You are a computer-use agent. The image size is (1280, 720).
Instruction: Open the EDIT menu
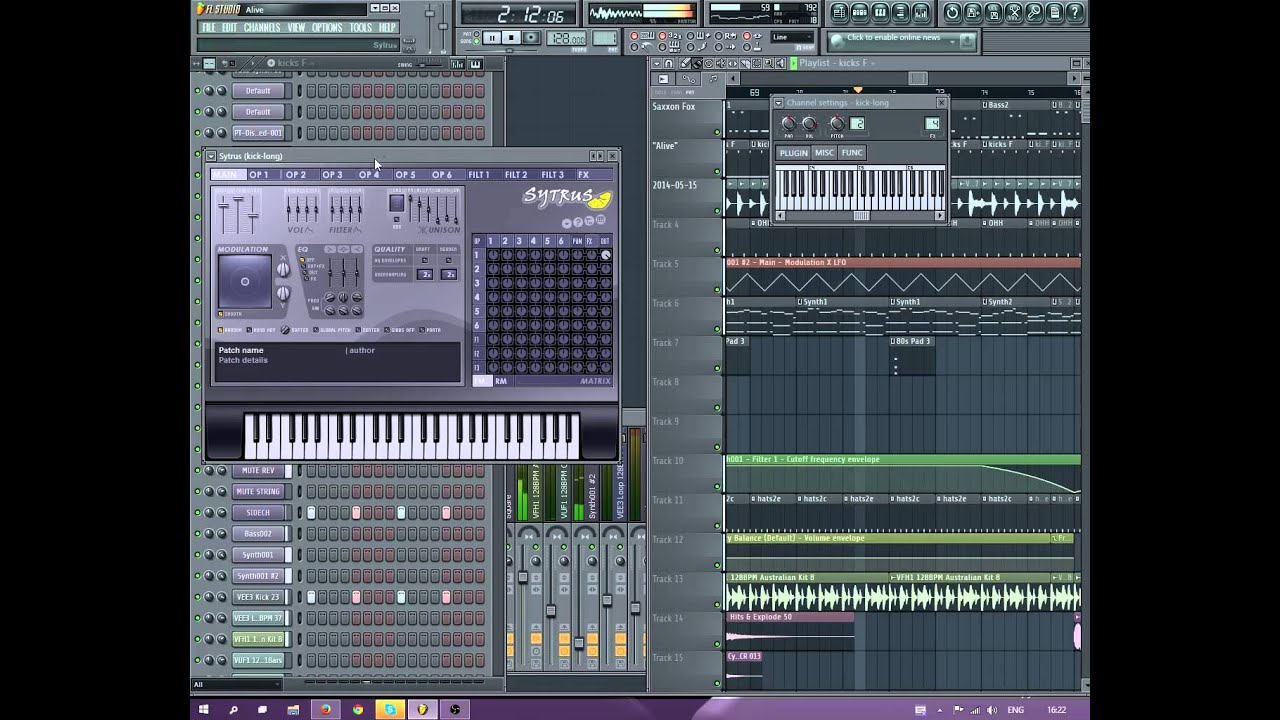pyautogui.click(x=230, y=27)
